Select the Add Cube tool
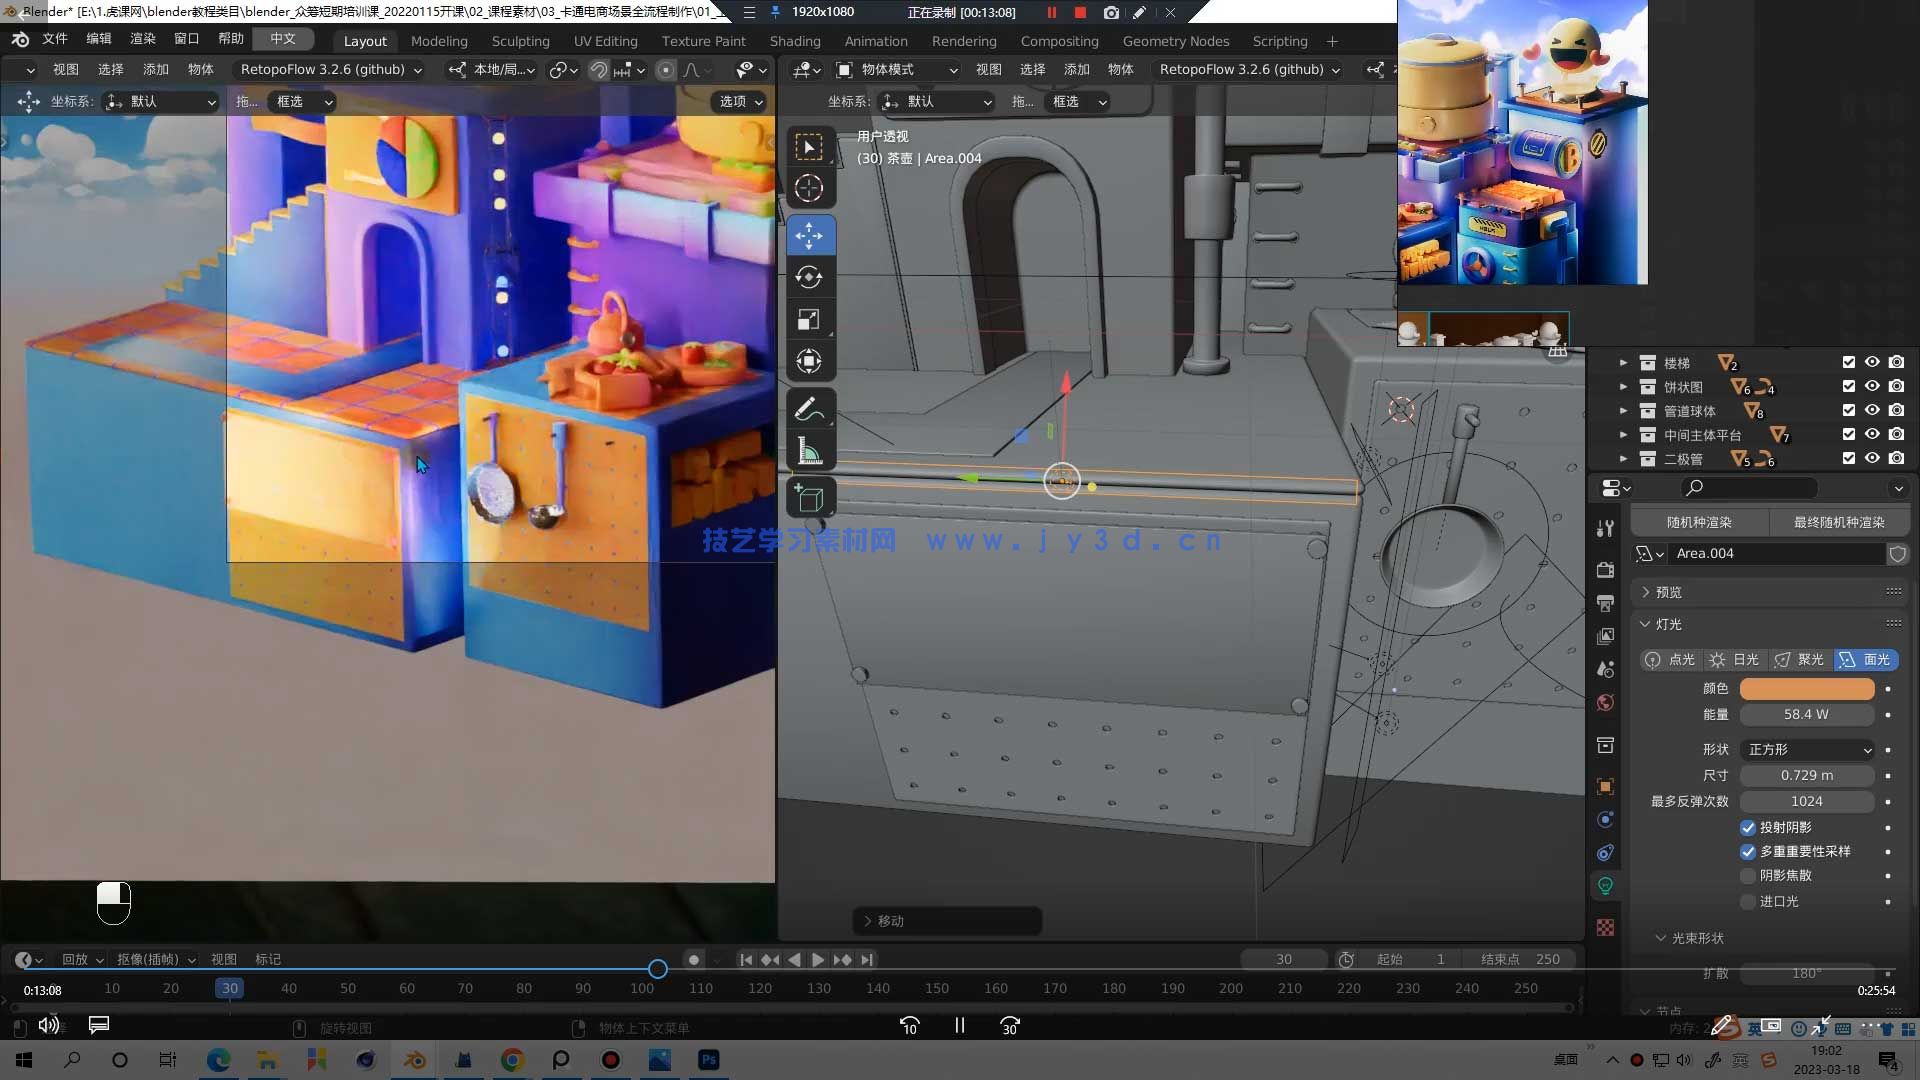This screenshot has height=1080, width=1920. pyautogui.click(x=809, y=497)
